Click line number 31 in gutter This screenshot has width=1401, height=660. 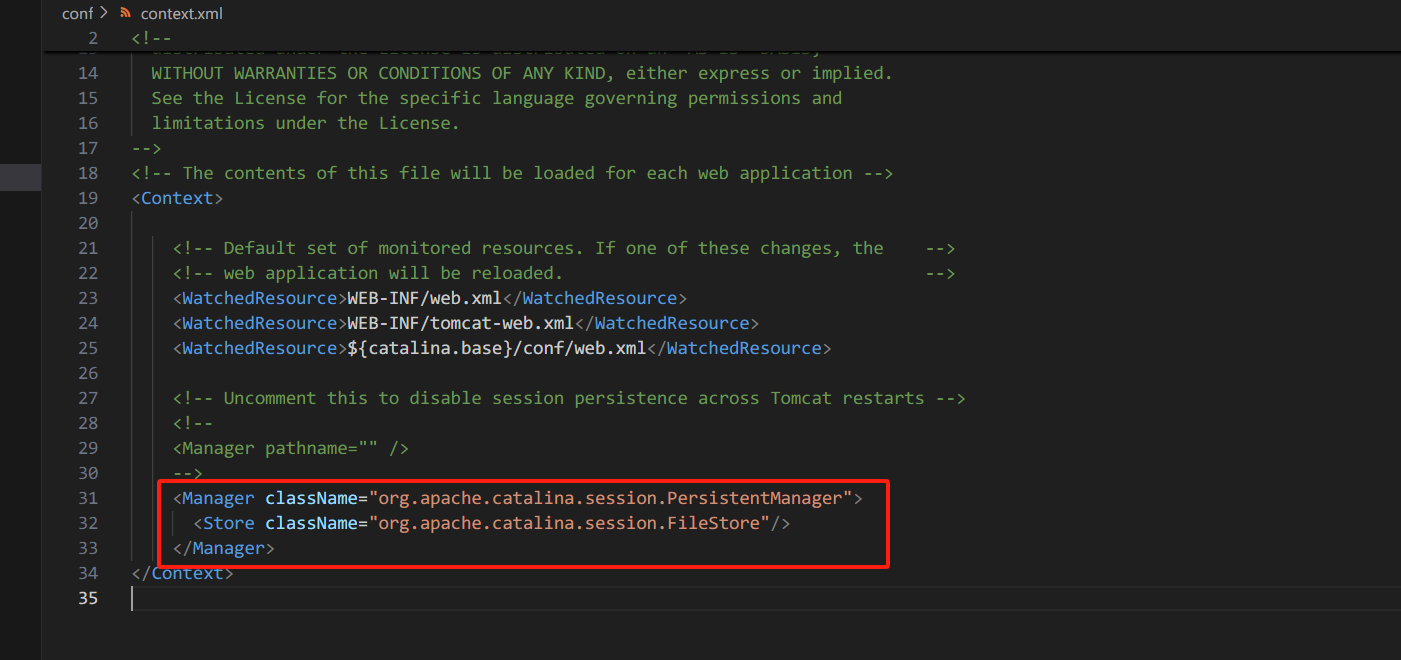click(x=88, y=498)
